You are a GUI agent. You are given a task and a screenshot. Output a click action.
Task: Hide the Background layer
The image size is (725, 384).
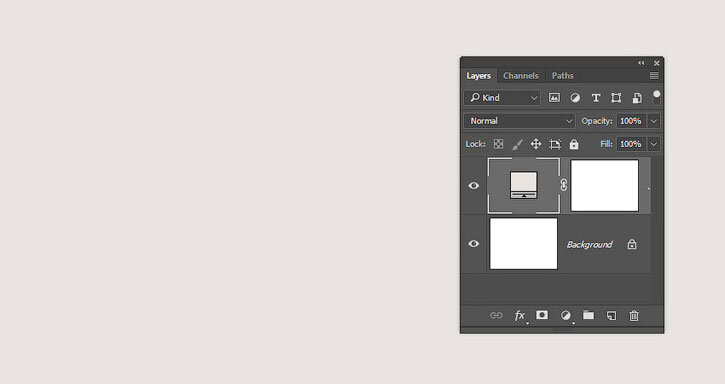pyautogui.click(x=473, y=243)
